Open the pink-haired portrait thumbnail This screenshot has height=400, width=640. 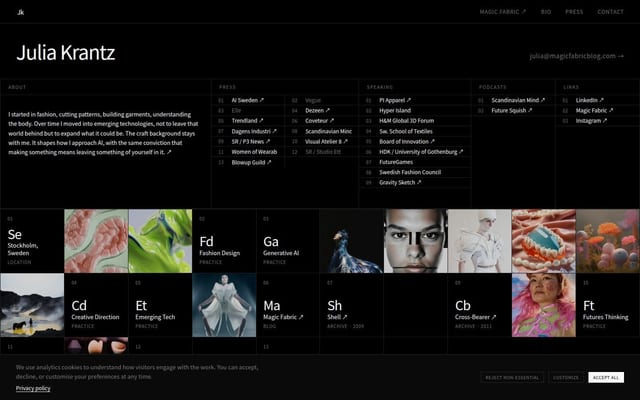tap(544, 305)
